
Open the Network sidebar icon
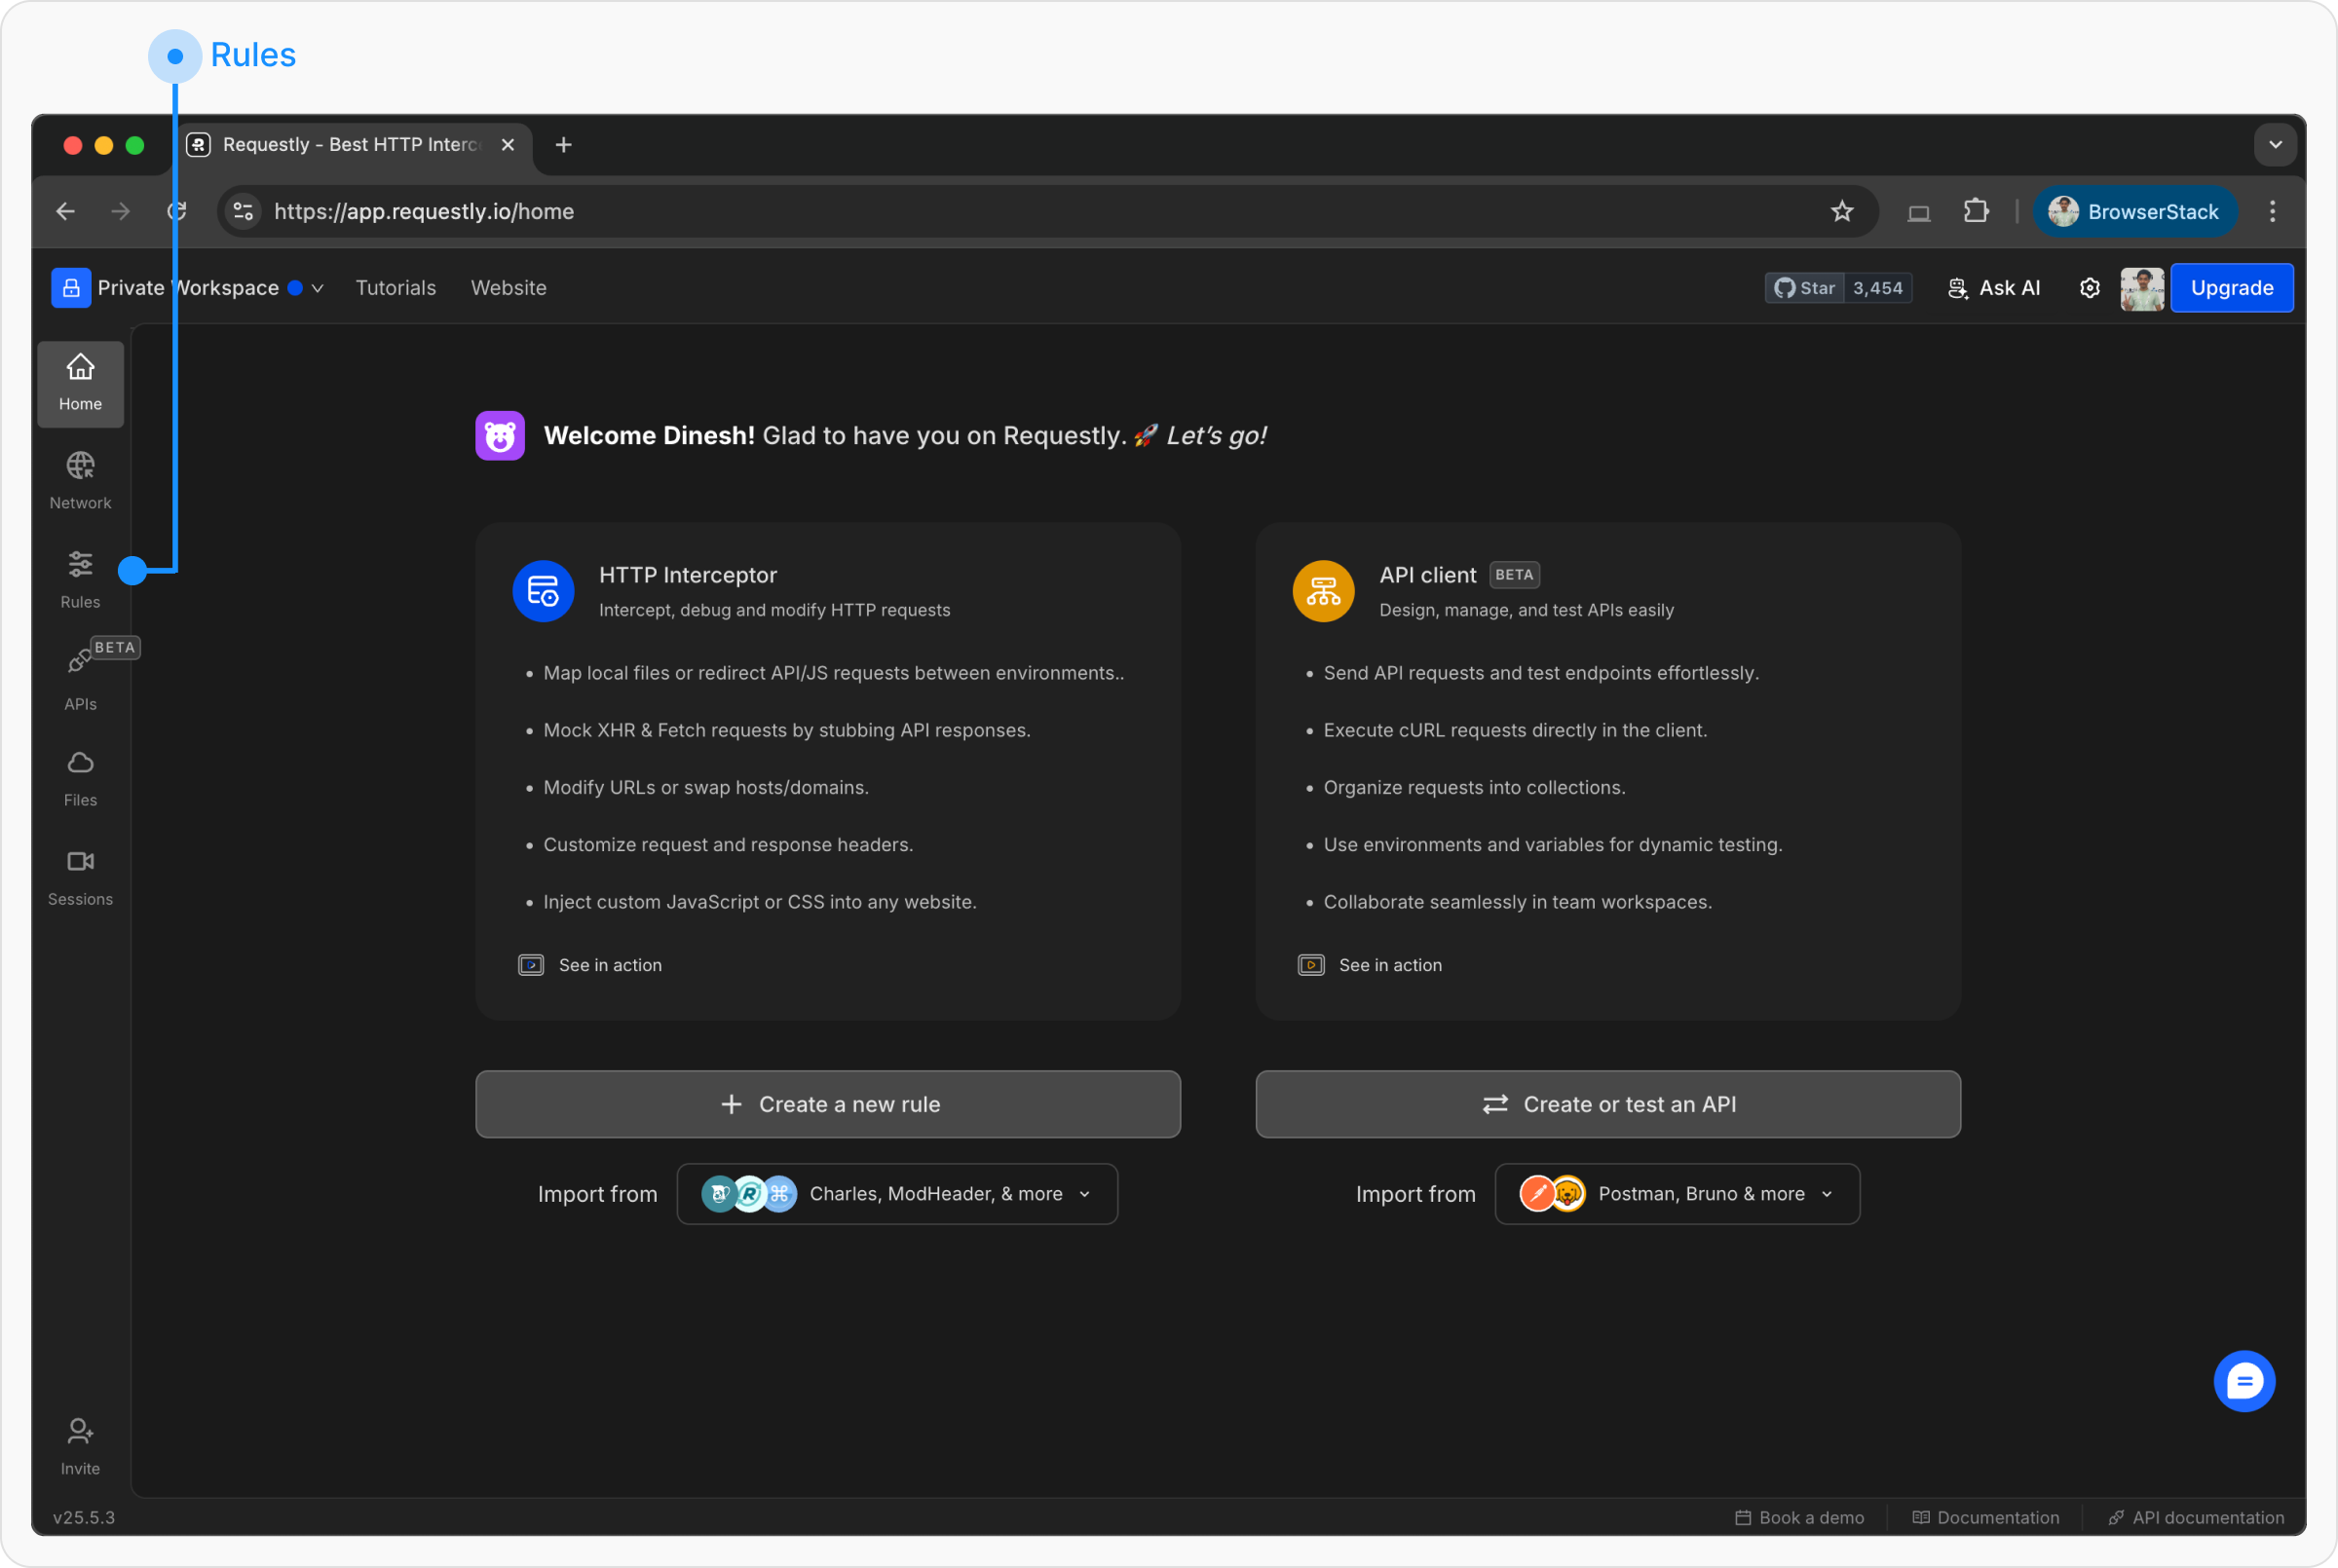point(80,465)
